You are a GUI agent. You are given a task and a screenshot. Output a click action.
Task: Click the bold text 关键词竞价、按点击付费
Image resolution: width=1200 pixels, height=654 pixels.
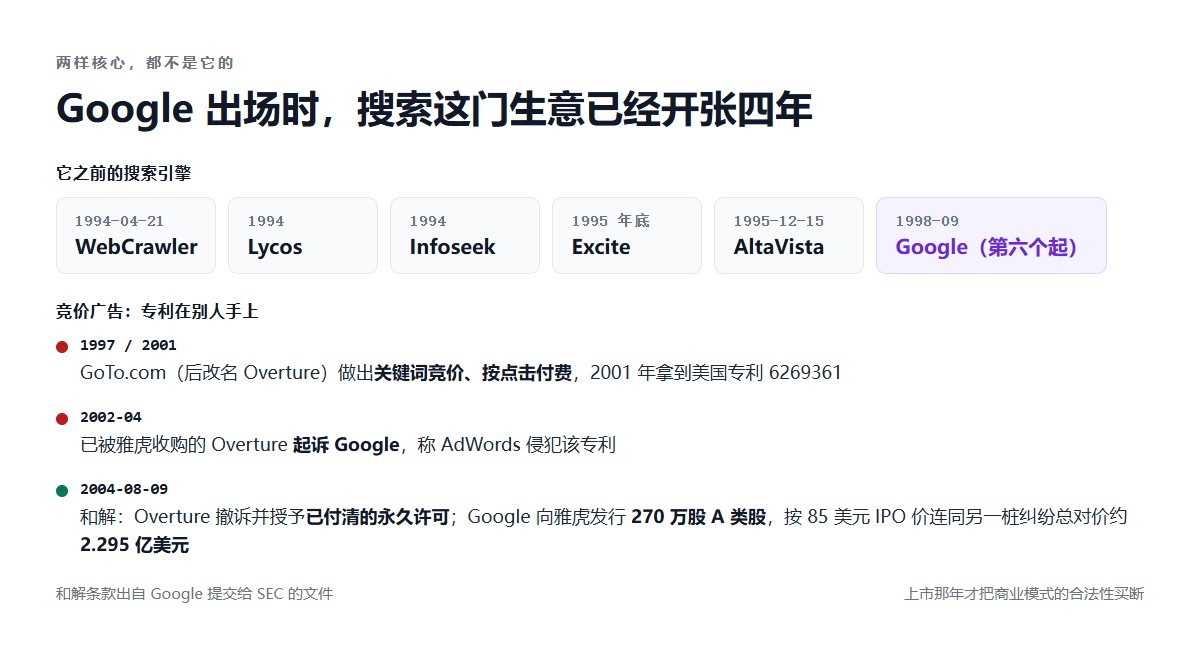point(473,373)
